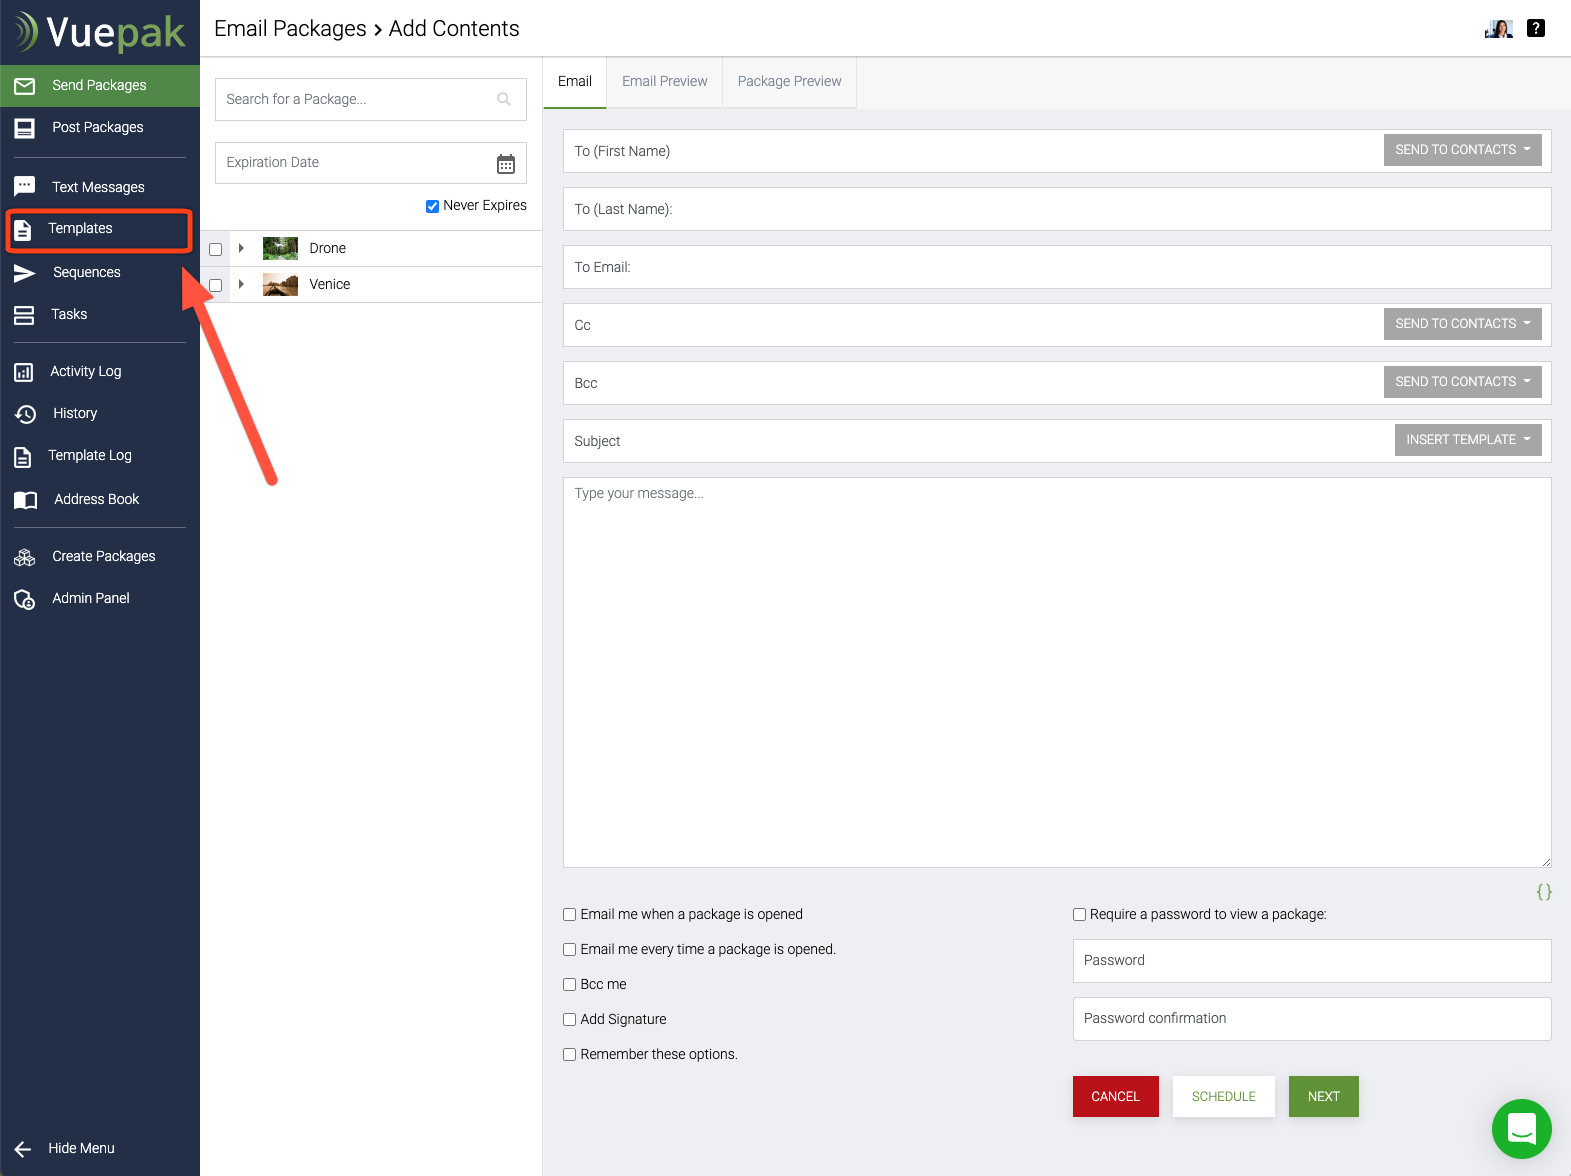Expand the Drone package tree
The height and width of the screenshot is (1176, 1571).
pyautogui.click(x=241, y=248)
